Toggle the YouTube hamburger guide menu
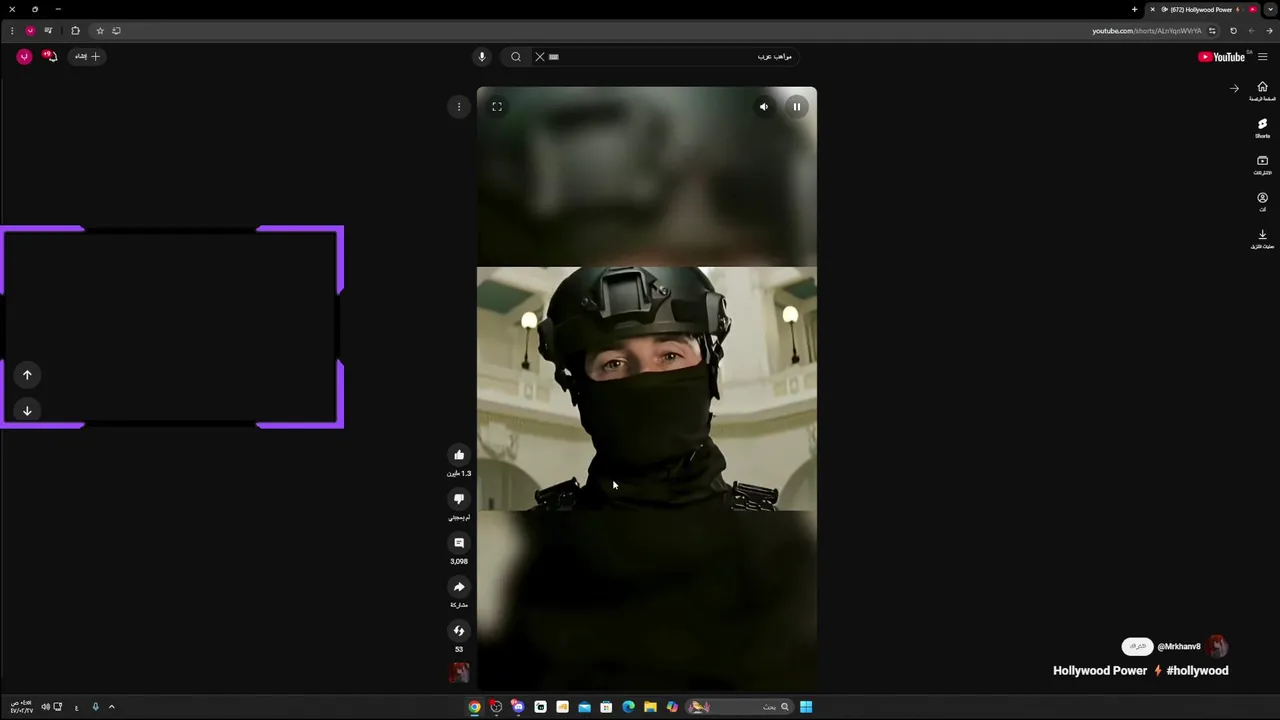1280x720 pixels. (1262, 57)
